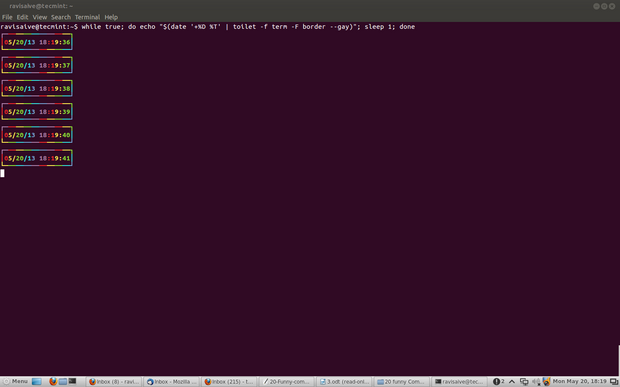Viewport: 620px width, 387px height.
Task: Click the rainbow timestamp box reading 18:19:41
Action: coord(37,158)
